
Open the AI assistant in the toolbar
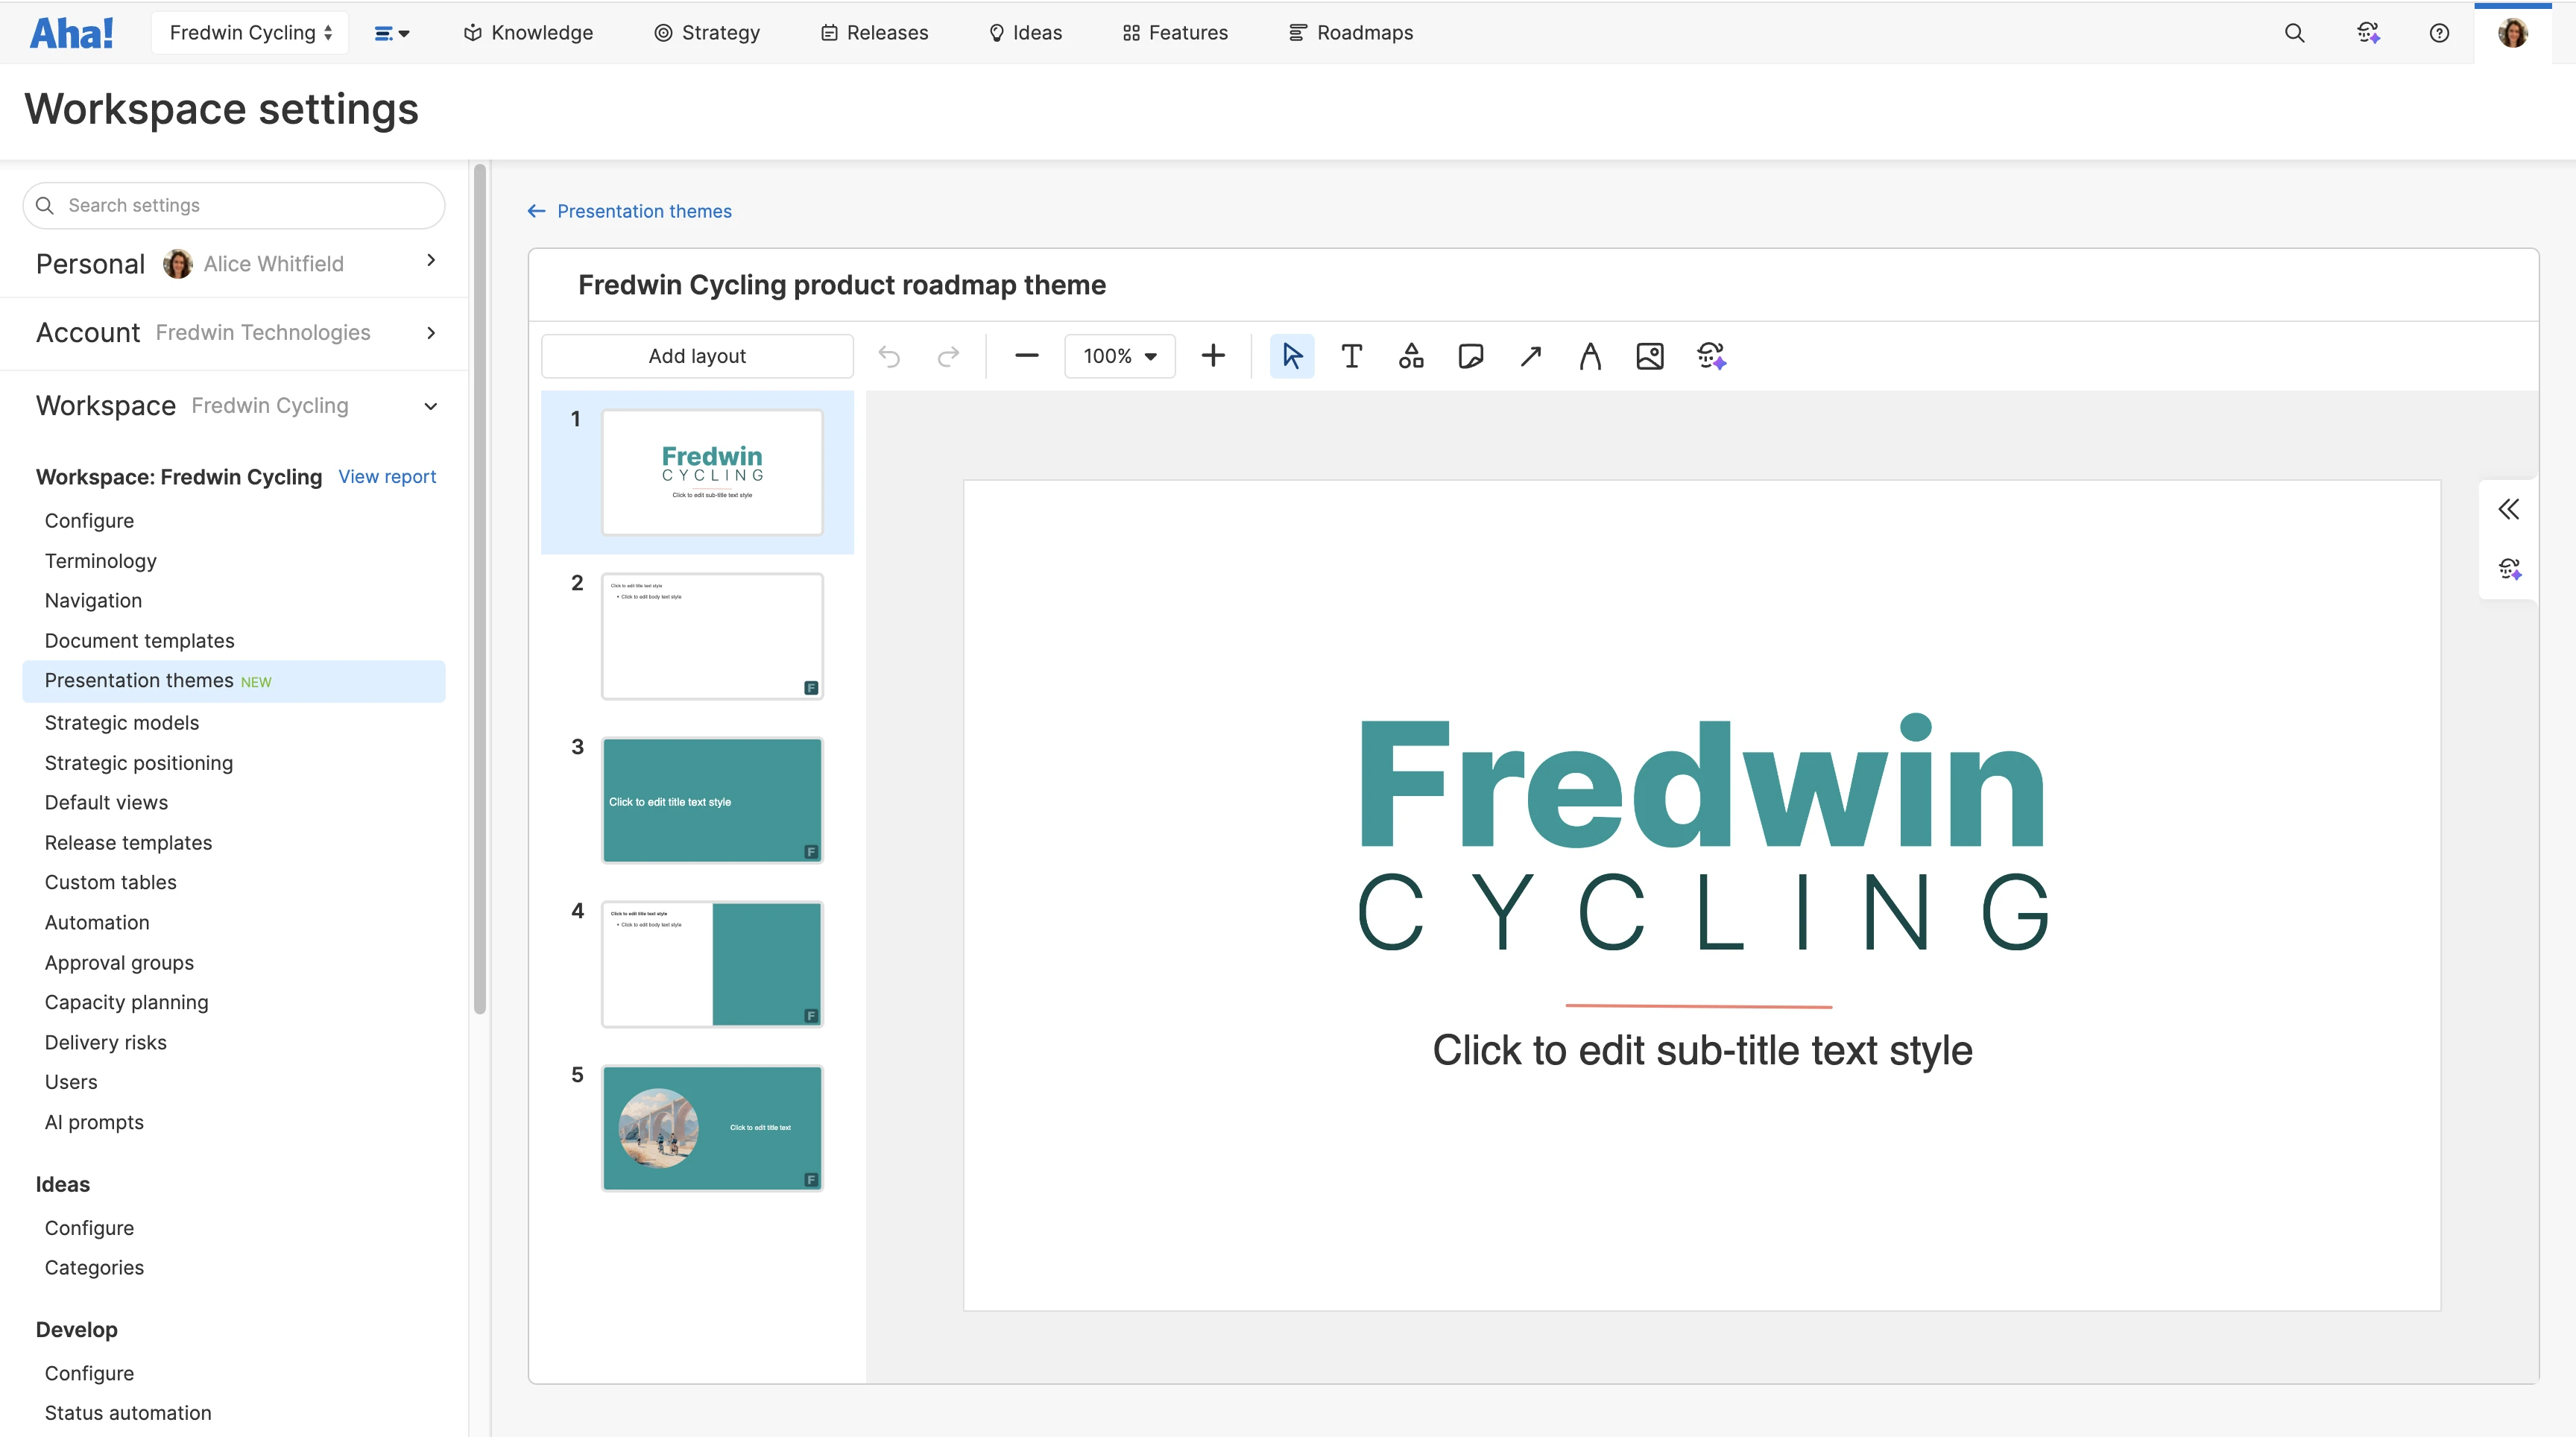pos(1711,355)
